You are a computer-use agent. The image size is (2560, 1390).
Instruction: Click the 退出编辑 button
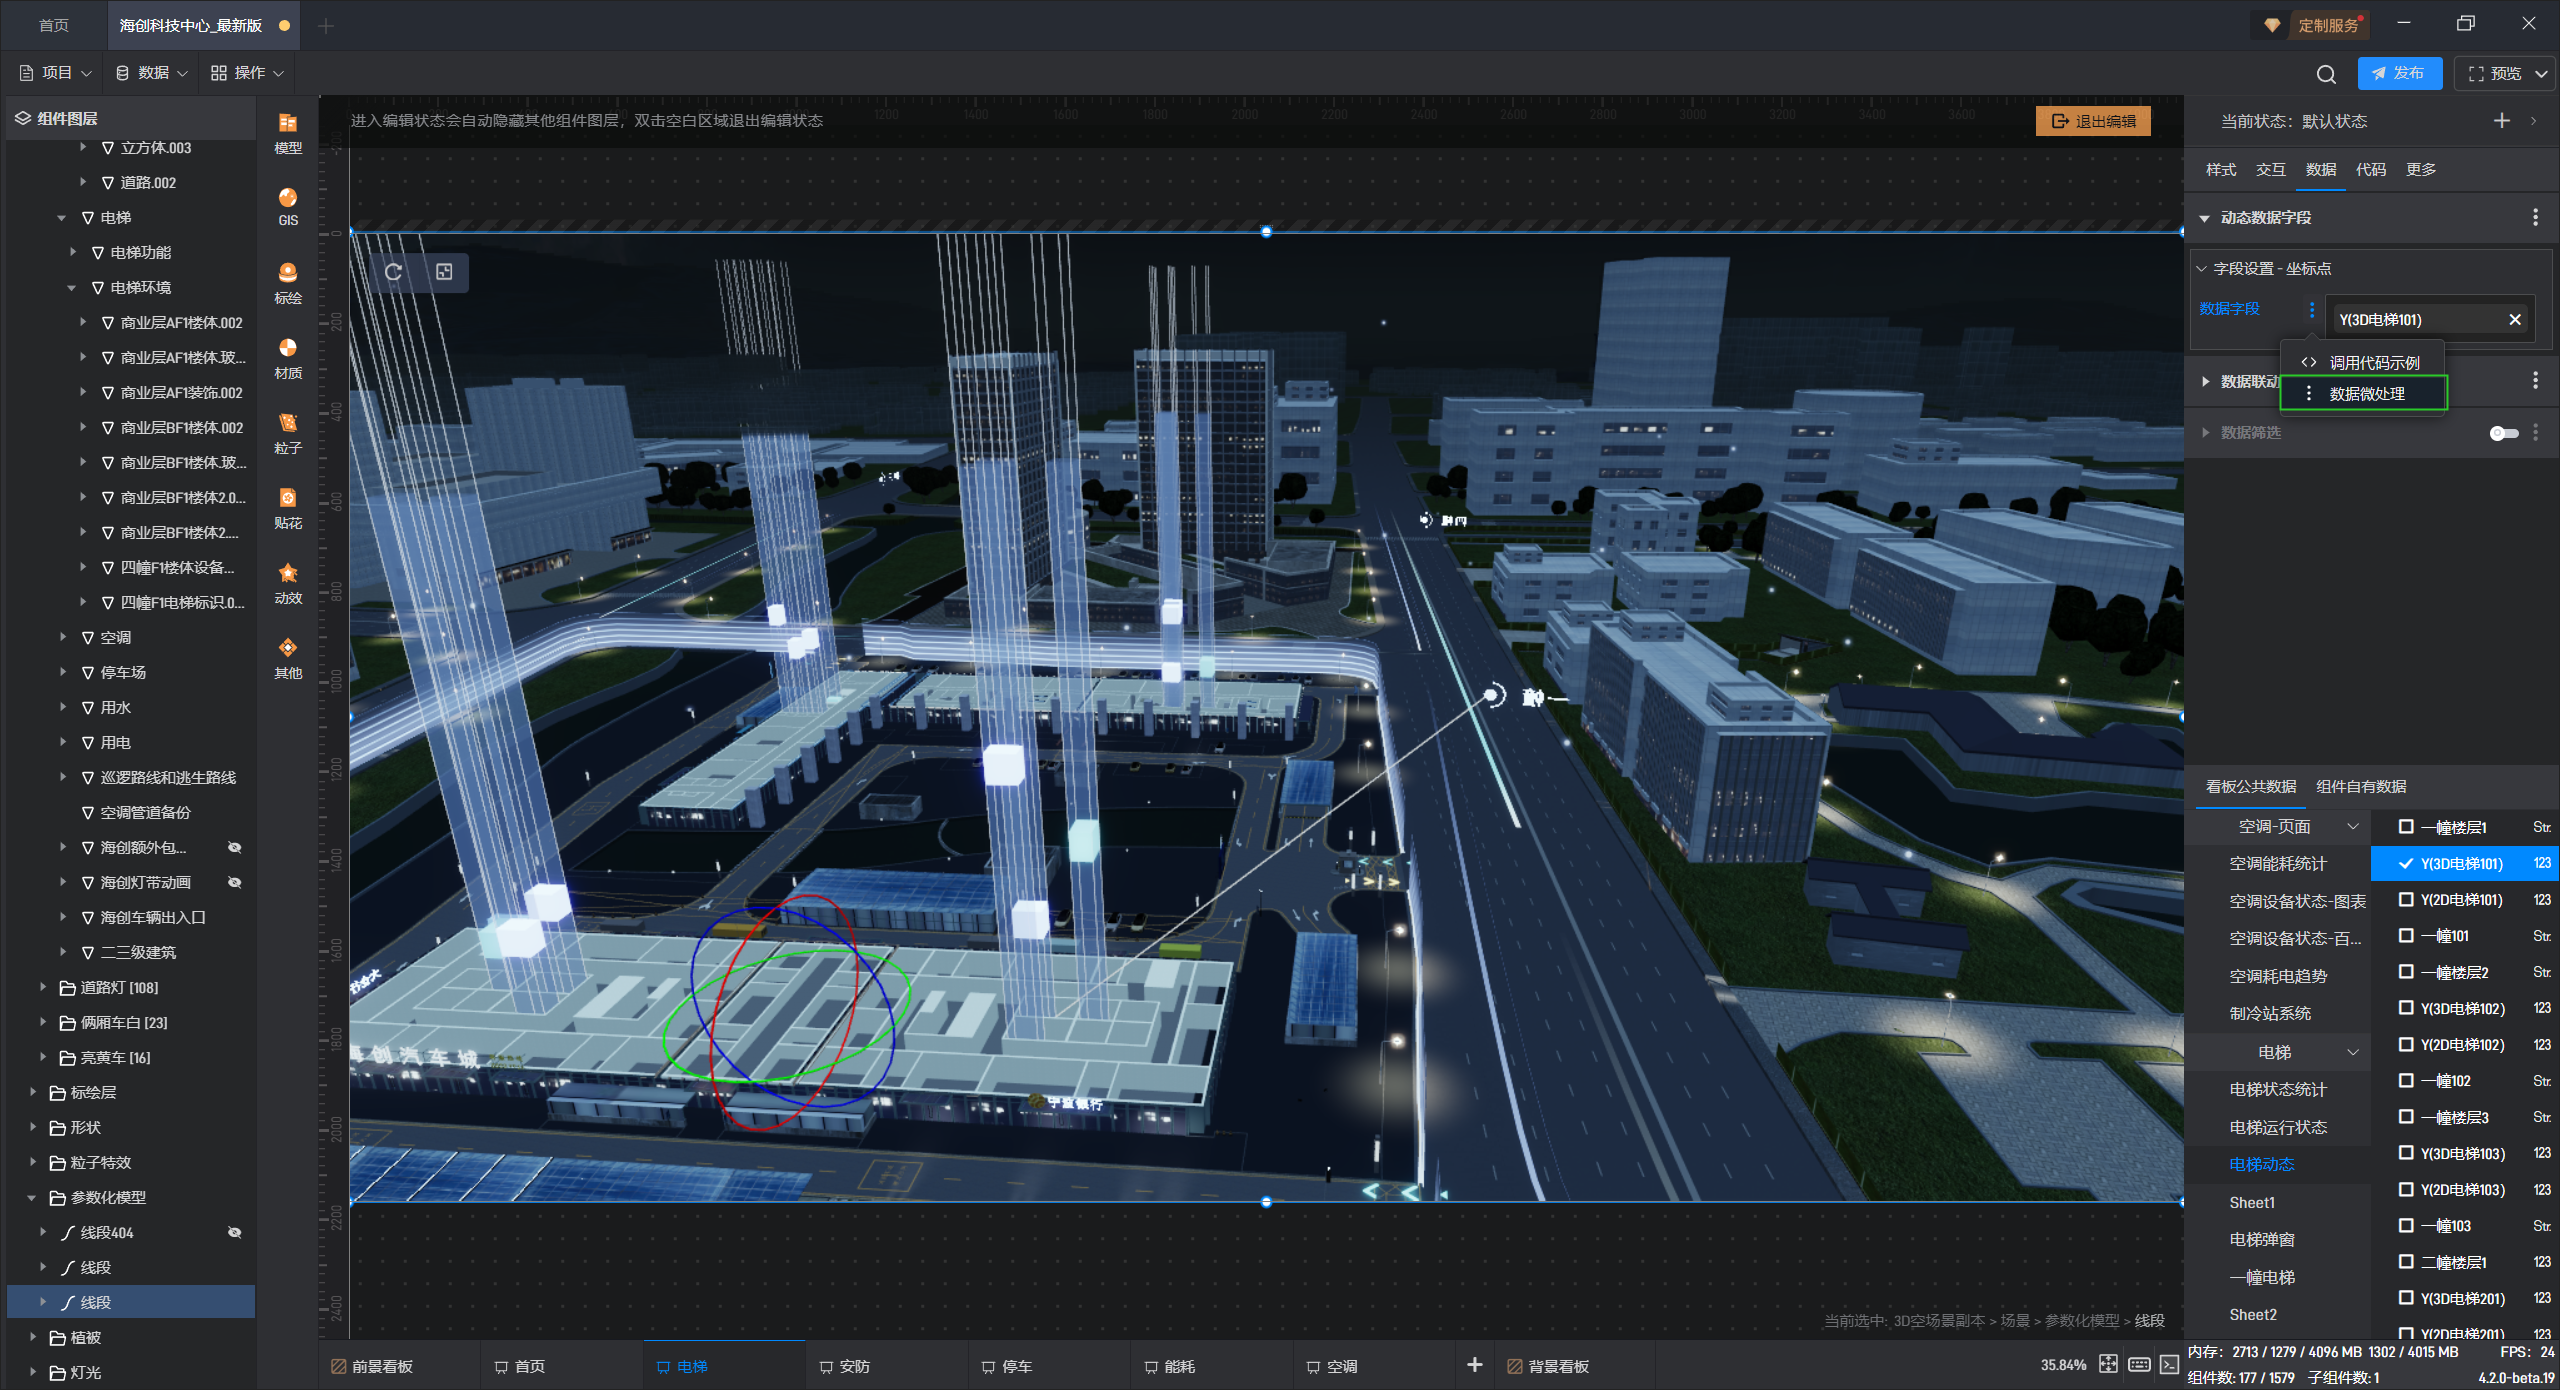(2093, 121)
